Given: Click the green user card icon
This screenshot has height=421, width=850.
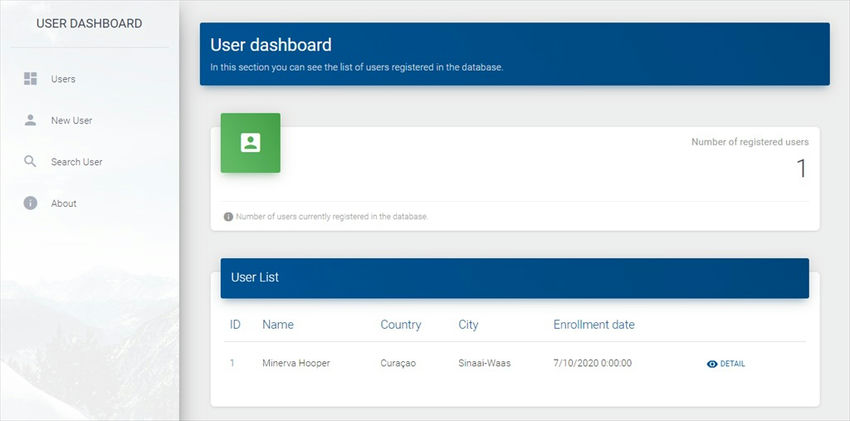Looking at the screenshot, I should pos(250,143).
